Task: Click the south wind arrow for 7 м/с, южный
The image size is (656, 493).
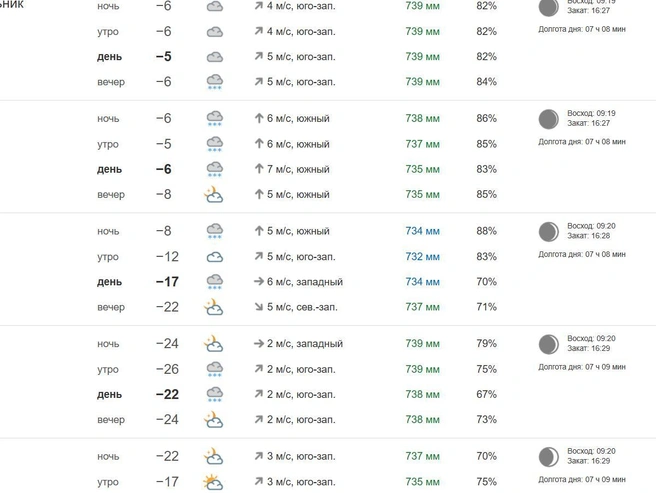Action: click(259, 169)
